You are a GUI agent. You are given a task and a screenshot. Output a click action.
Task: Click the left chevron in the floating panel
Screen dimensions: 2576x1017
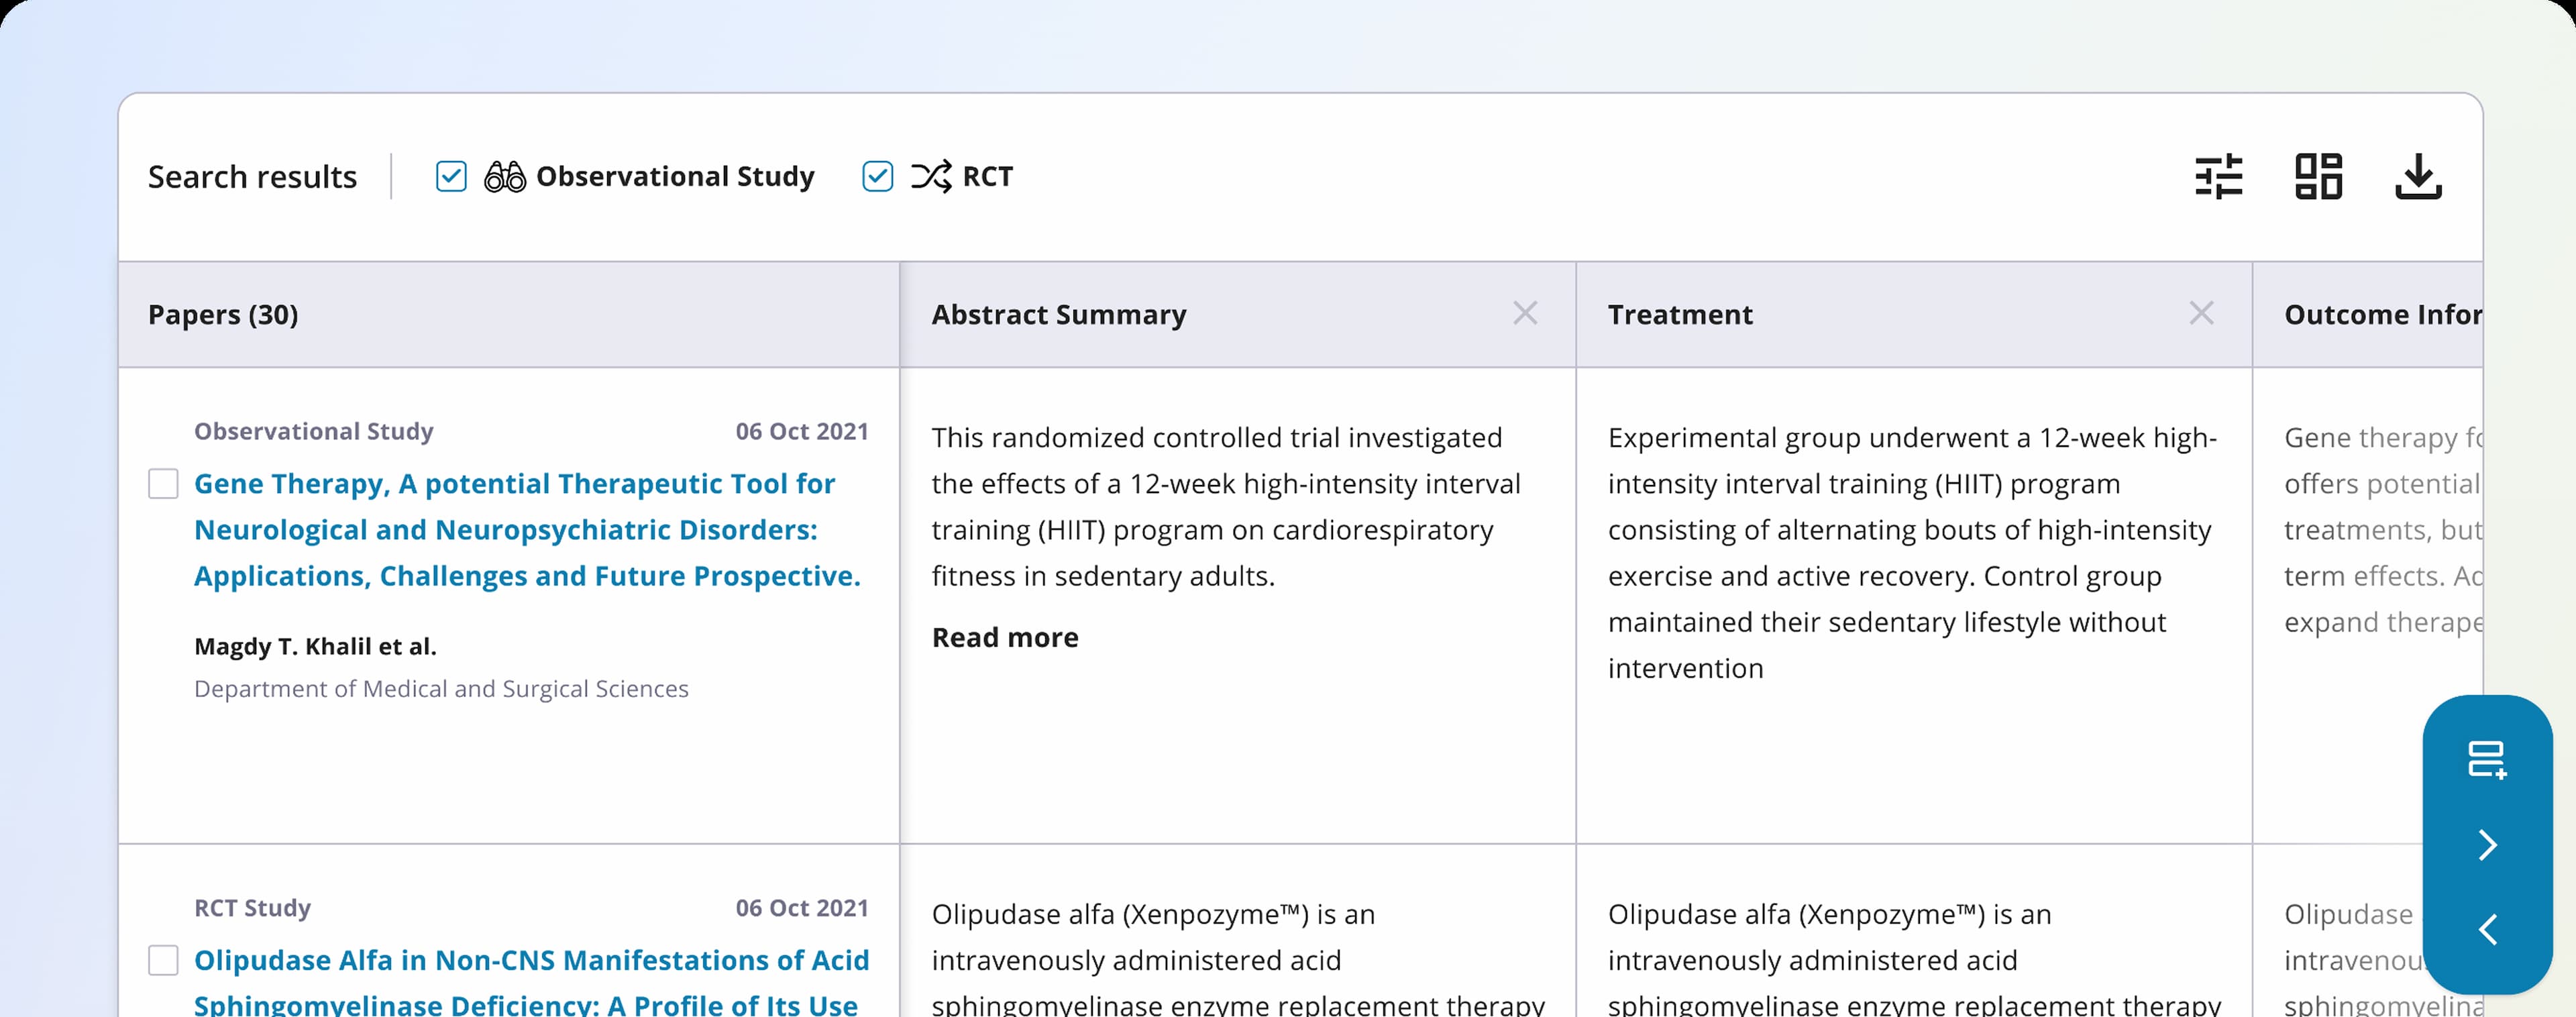[x=2488, y=930]
